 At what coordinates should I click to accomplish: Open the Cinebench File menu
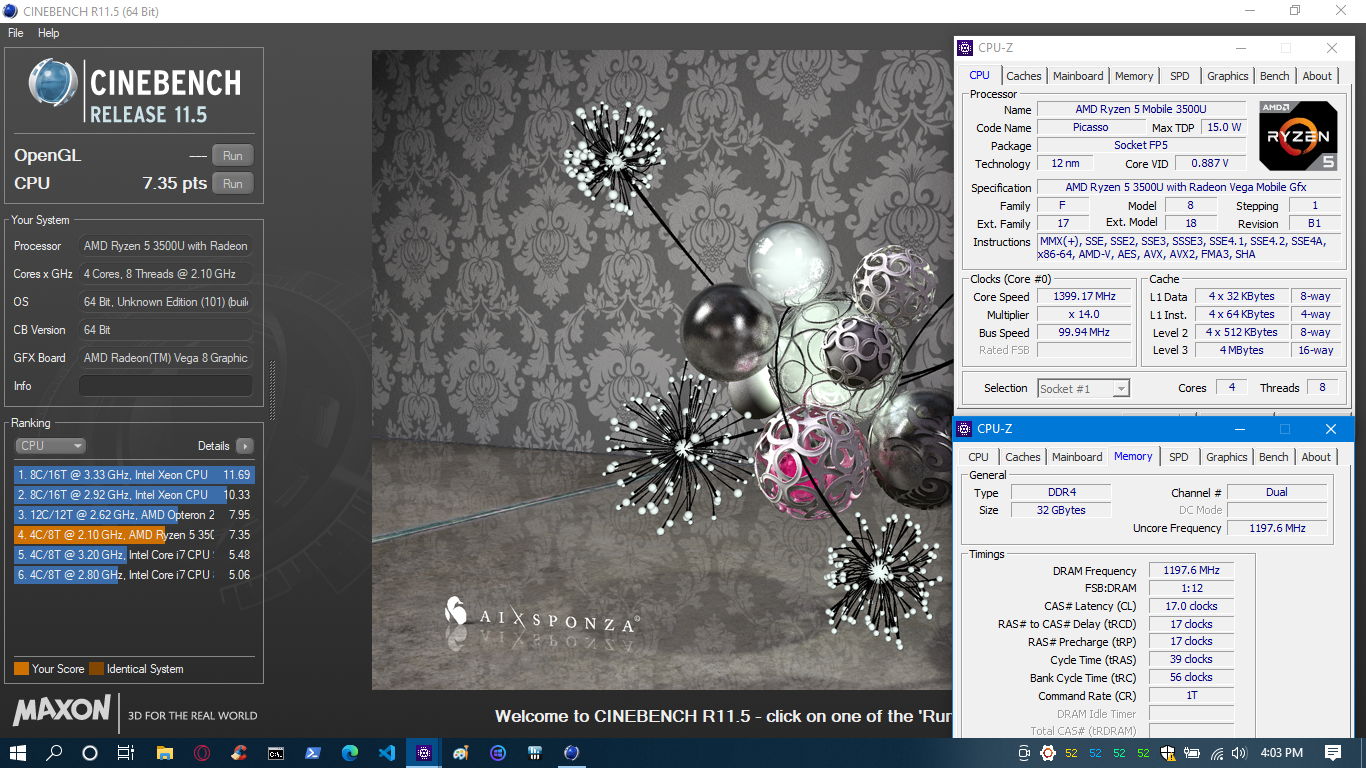point(15,33)
